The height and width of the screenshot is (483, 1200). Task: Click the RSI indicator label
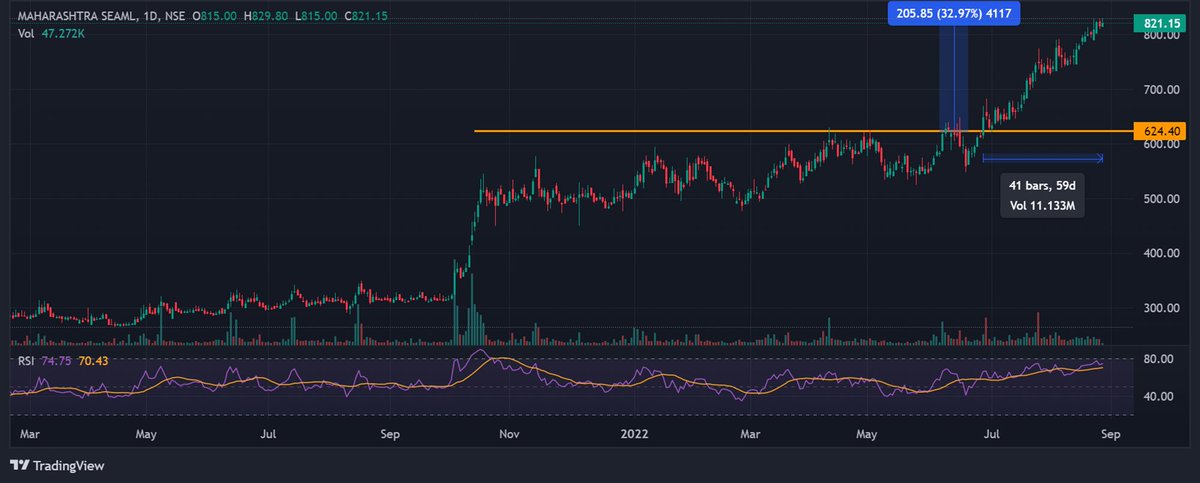[x=26, y=360]
